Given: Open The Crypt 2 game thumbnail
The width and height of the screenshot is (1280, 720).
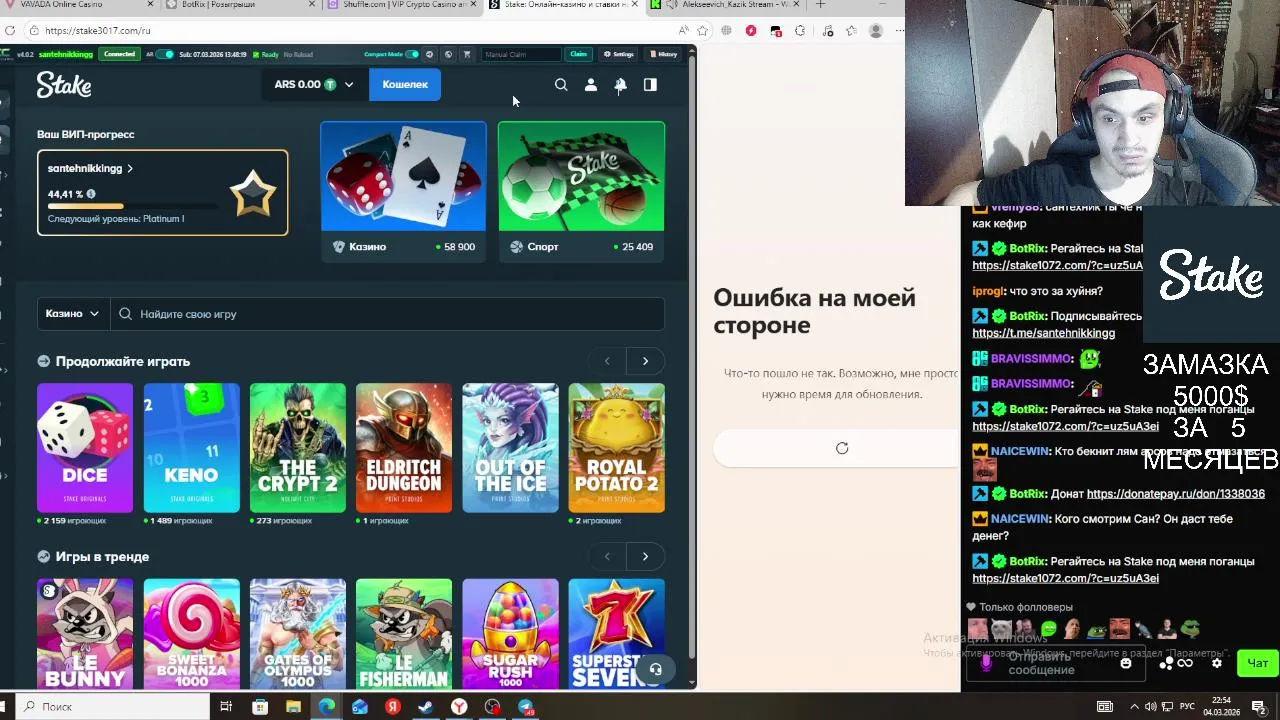Looking at the screenshot, I should [298, 448].
